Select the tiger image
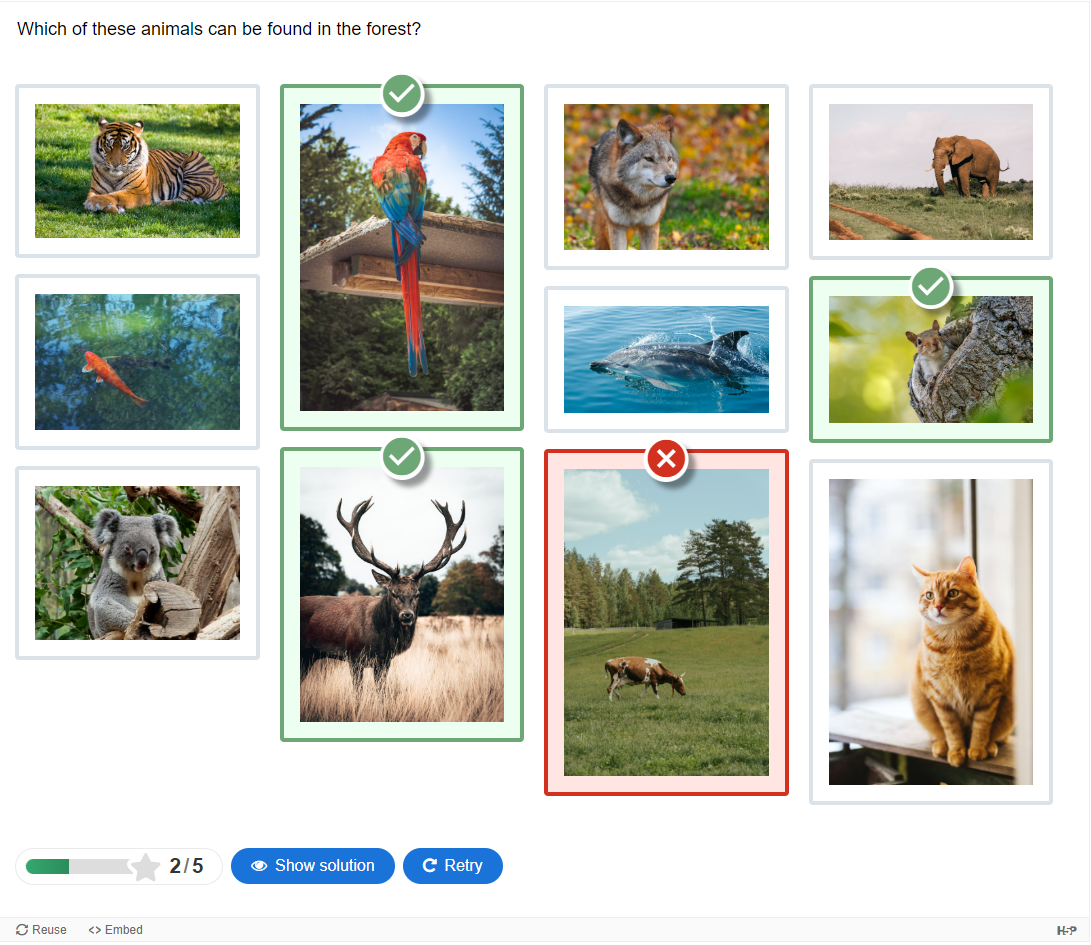Screen dimensions: 1091x945 point(137,171)
